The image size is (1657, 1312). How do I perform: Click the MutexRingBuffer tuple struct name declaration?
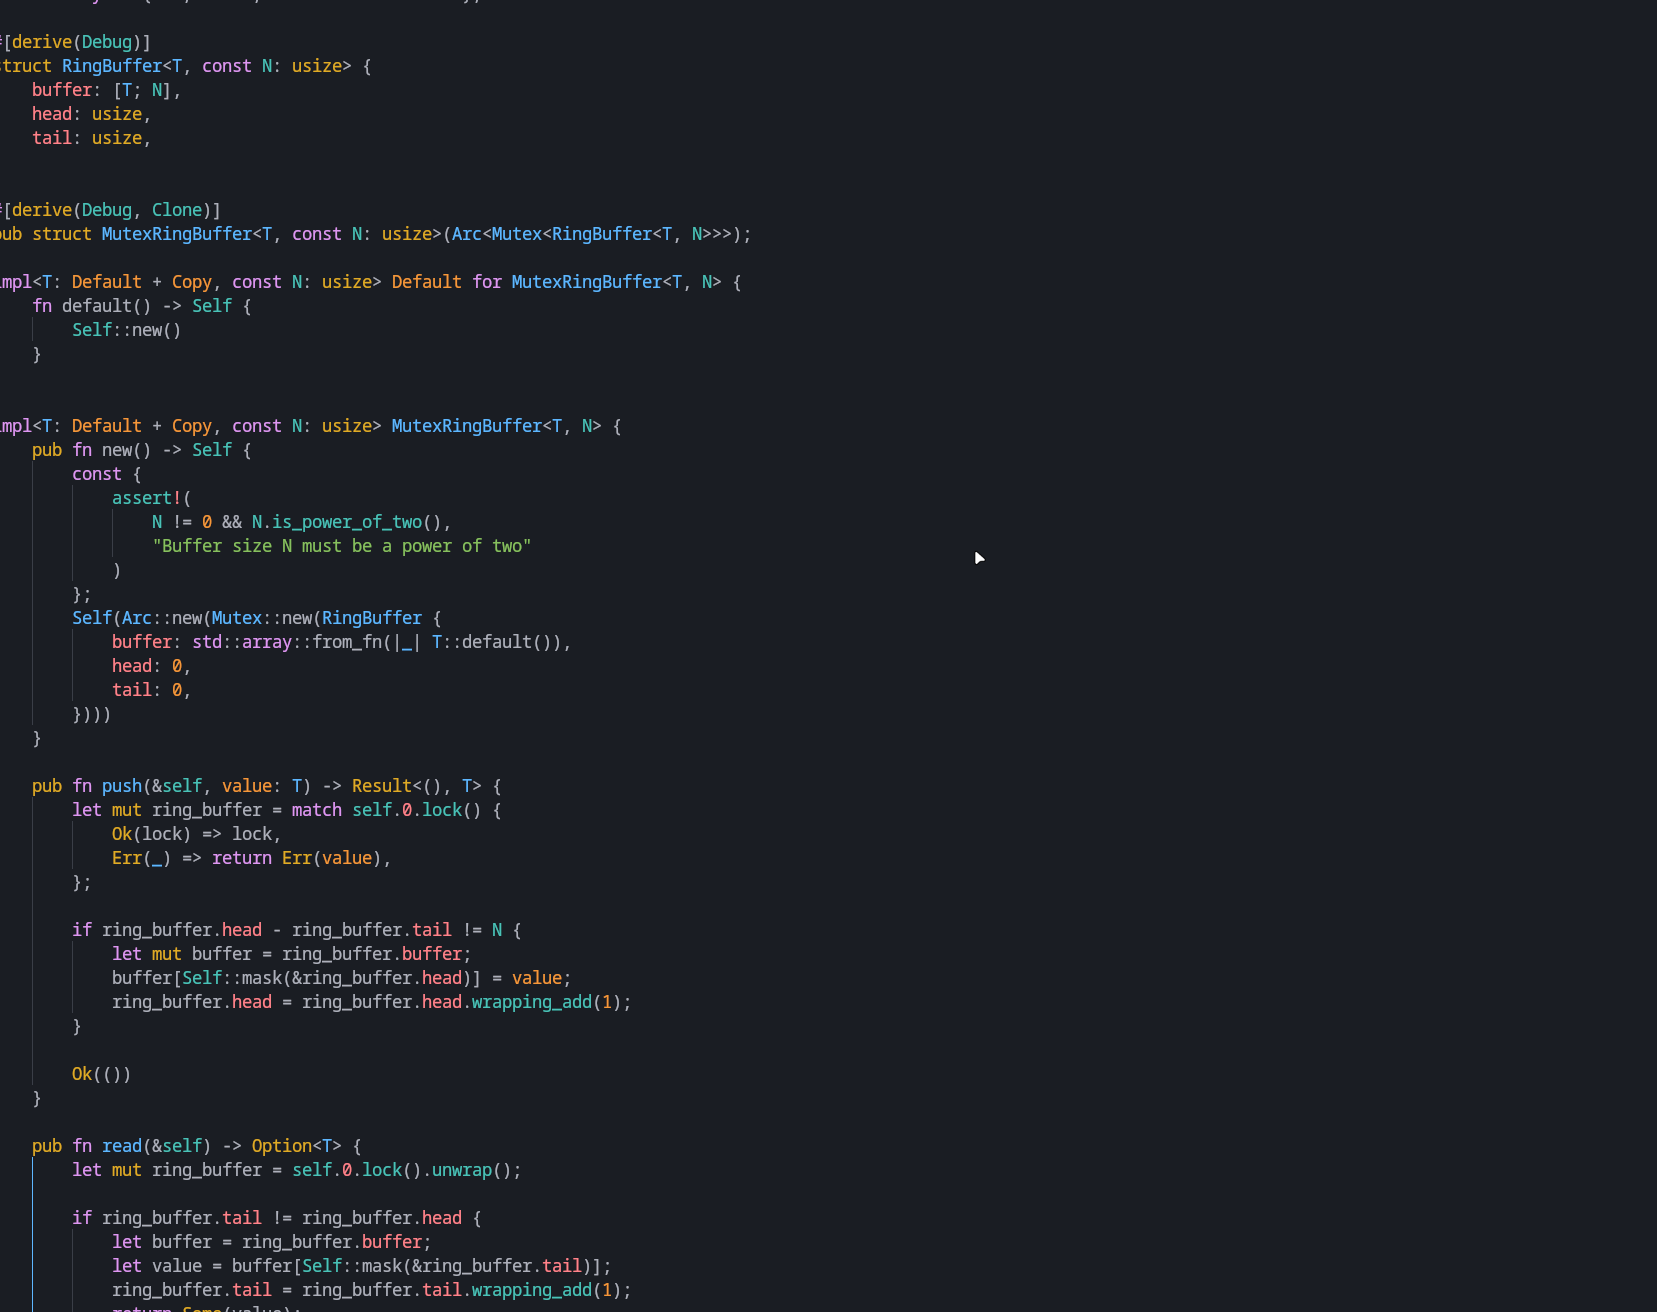pyautogui.click(x=176, y=234)
